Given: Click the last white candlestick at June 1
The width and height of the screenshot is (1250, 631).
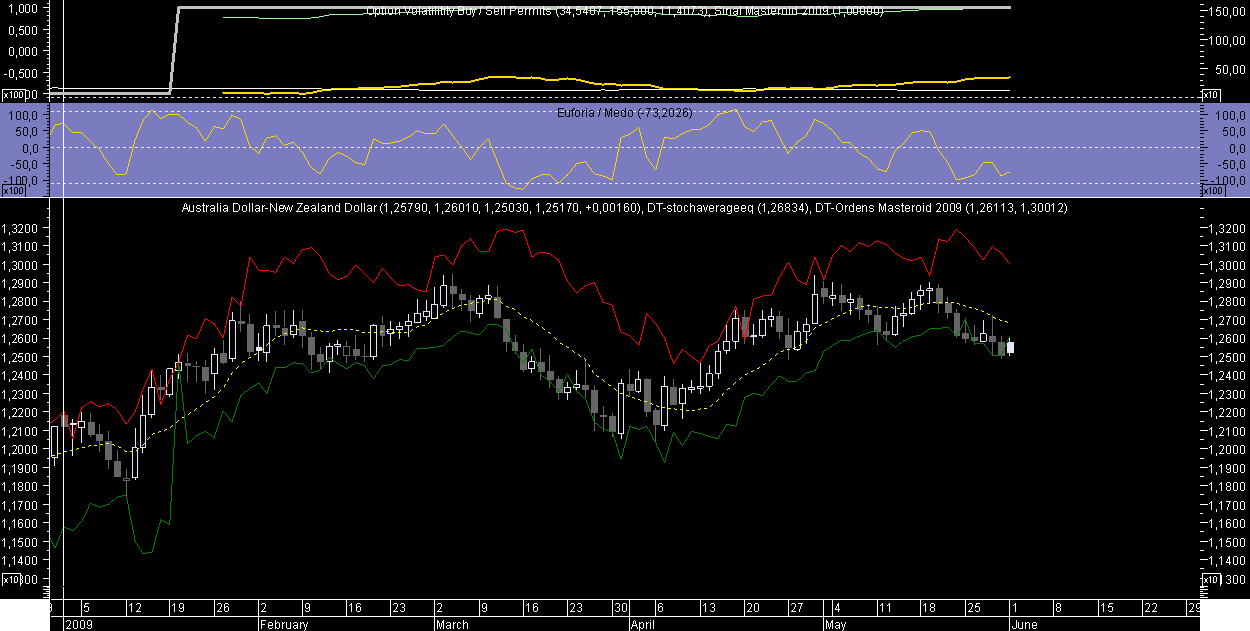Looking at the screenshot, I should coord(1011,347).
